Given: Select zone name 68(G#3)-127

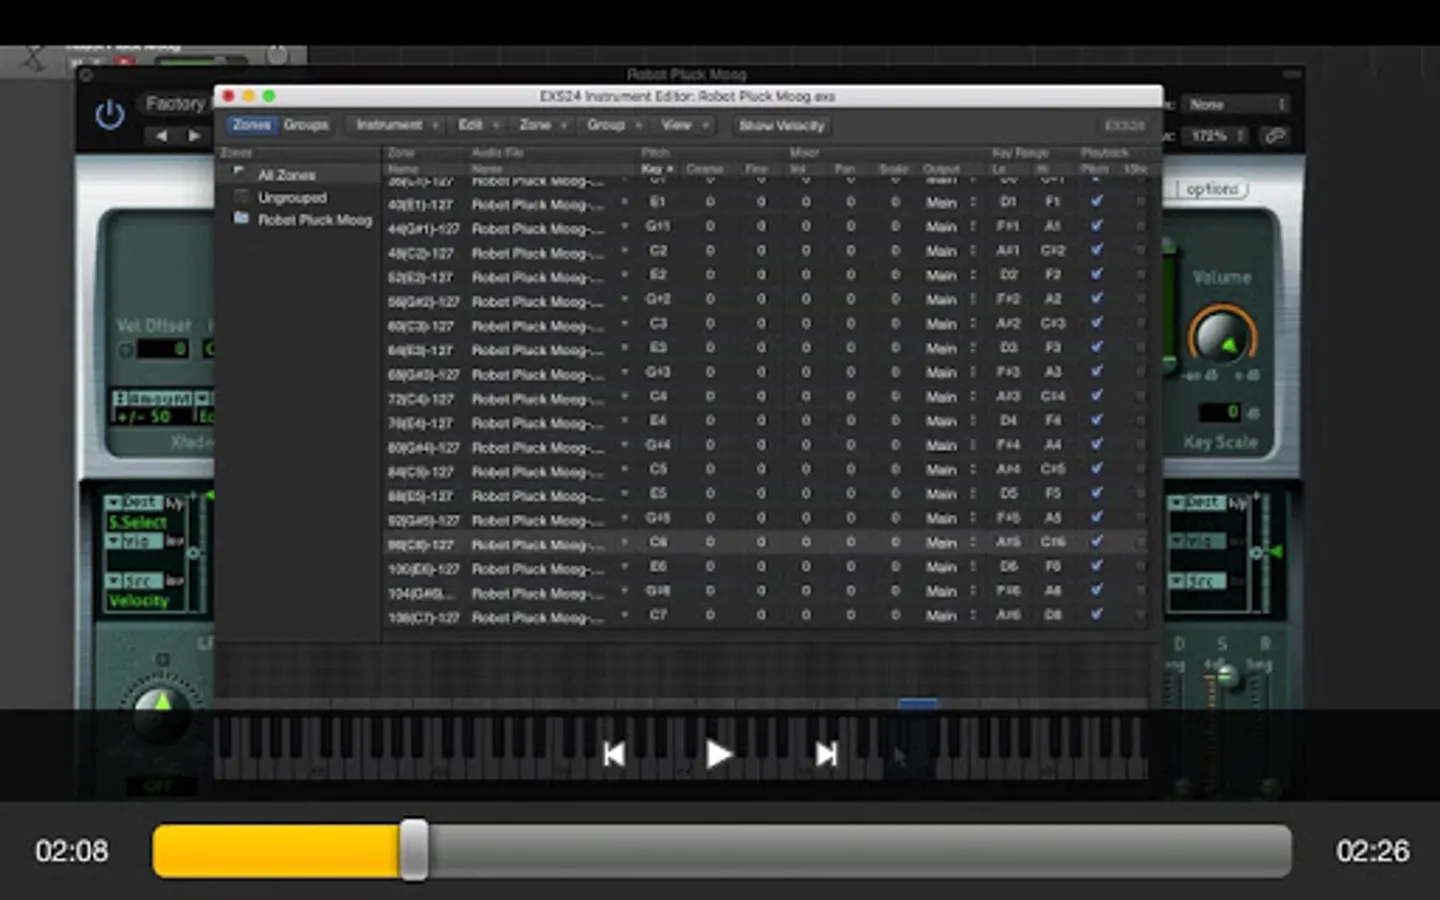Looking at the screenshot, I should click(x=423, y=374).
